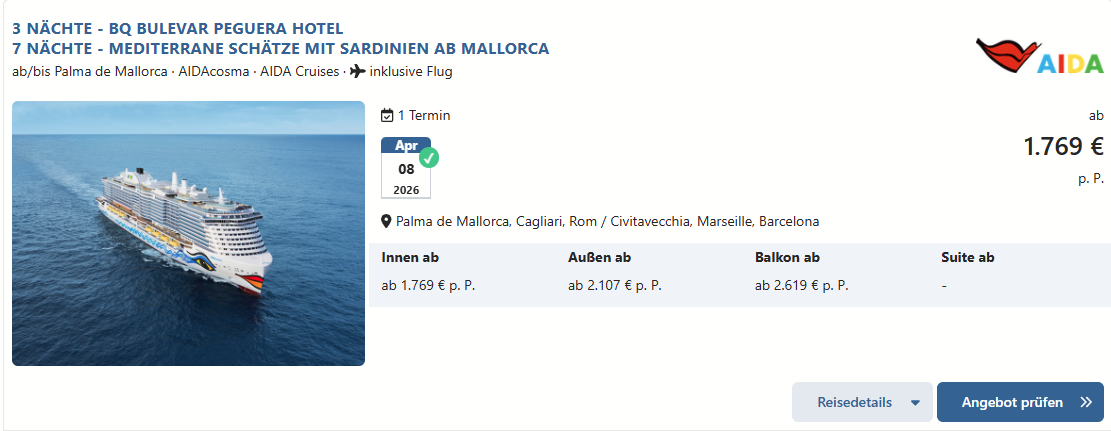
Task: Click the airplane icon before inklusive Flug
Action: click(358, 71)
